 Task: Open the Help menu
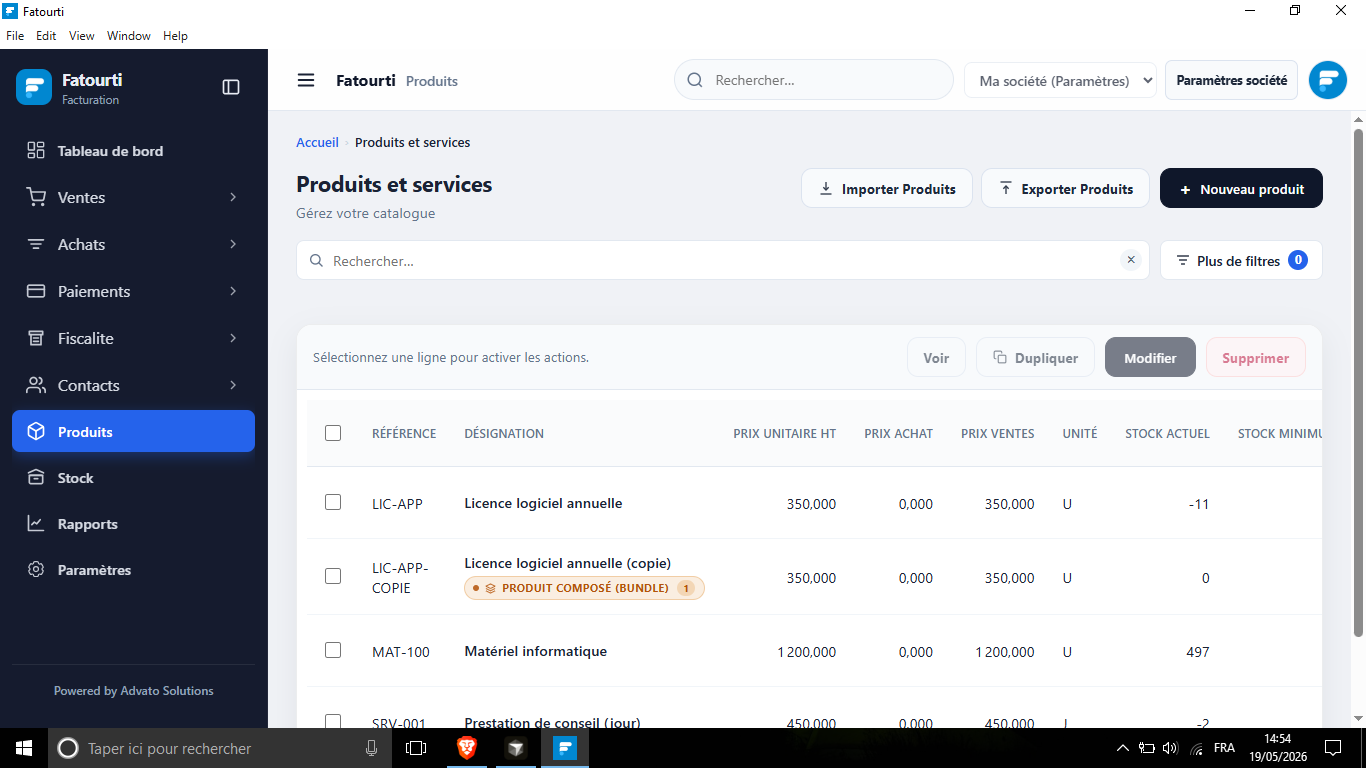point(175,36)
